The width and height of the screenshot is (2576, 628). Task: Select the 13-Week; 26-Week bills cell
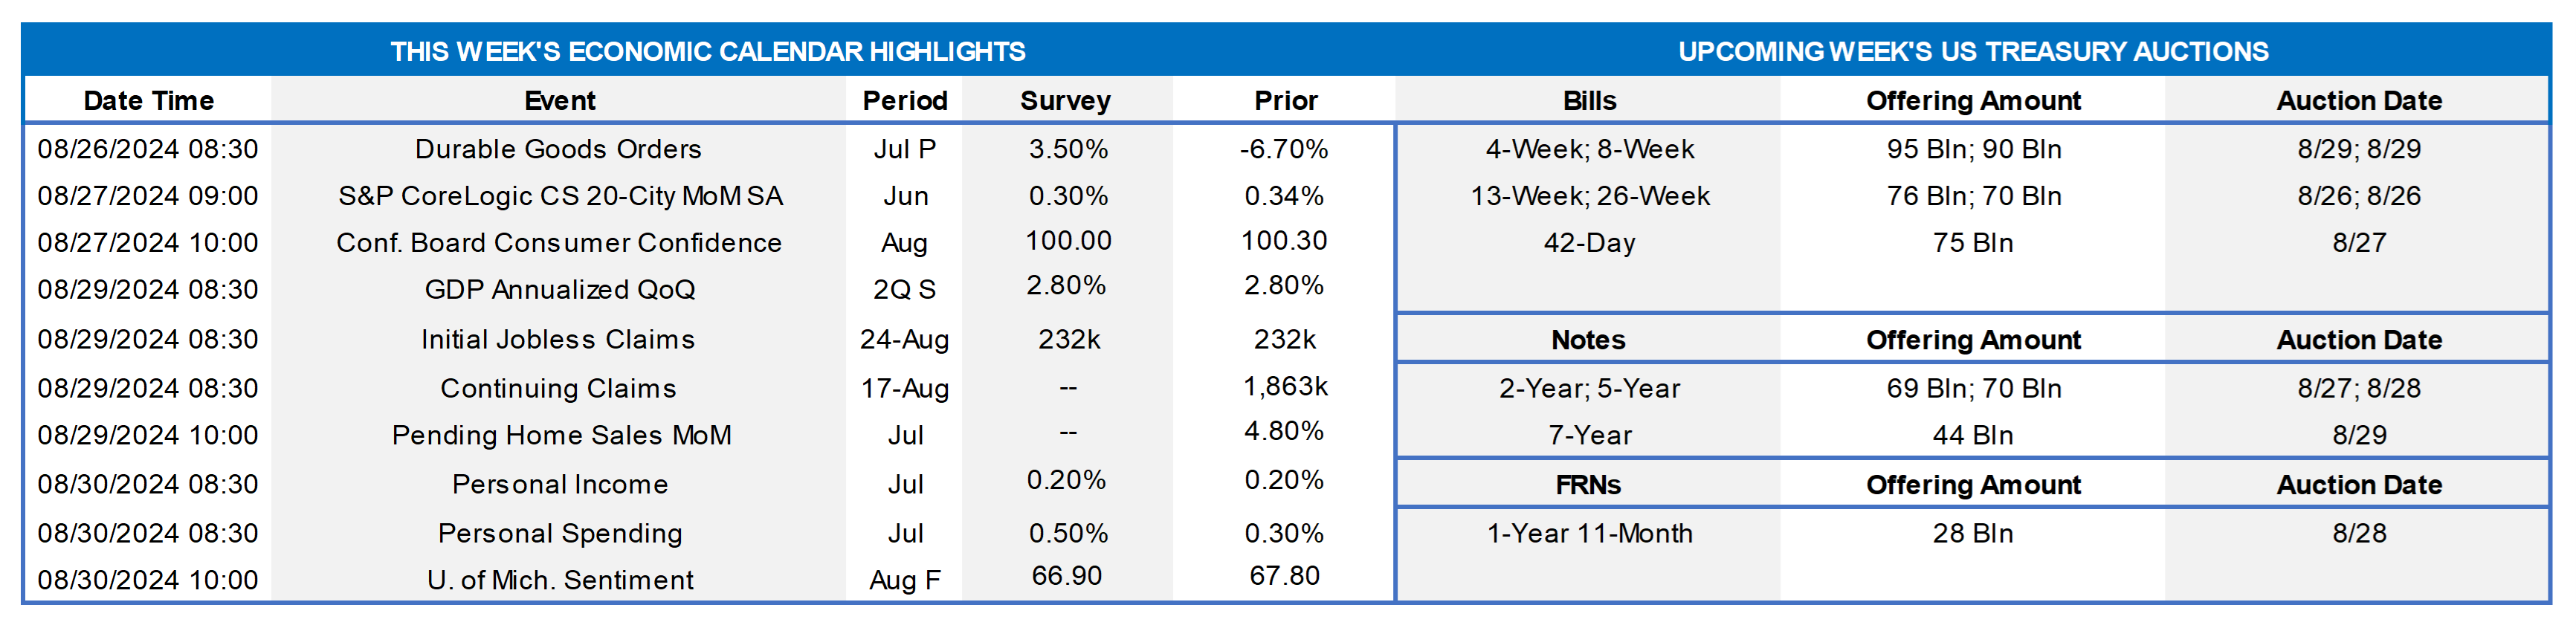click(1589, 196)
